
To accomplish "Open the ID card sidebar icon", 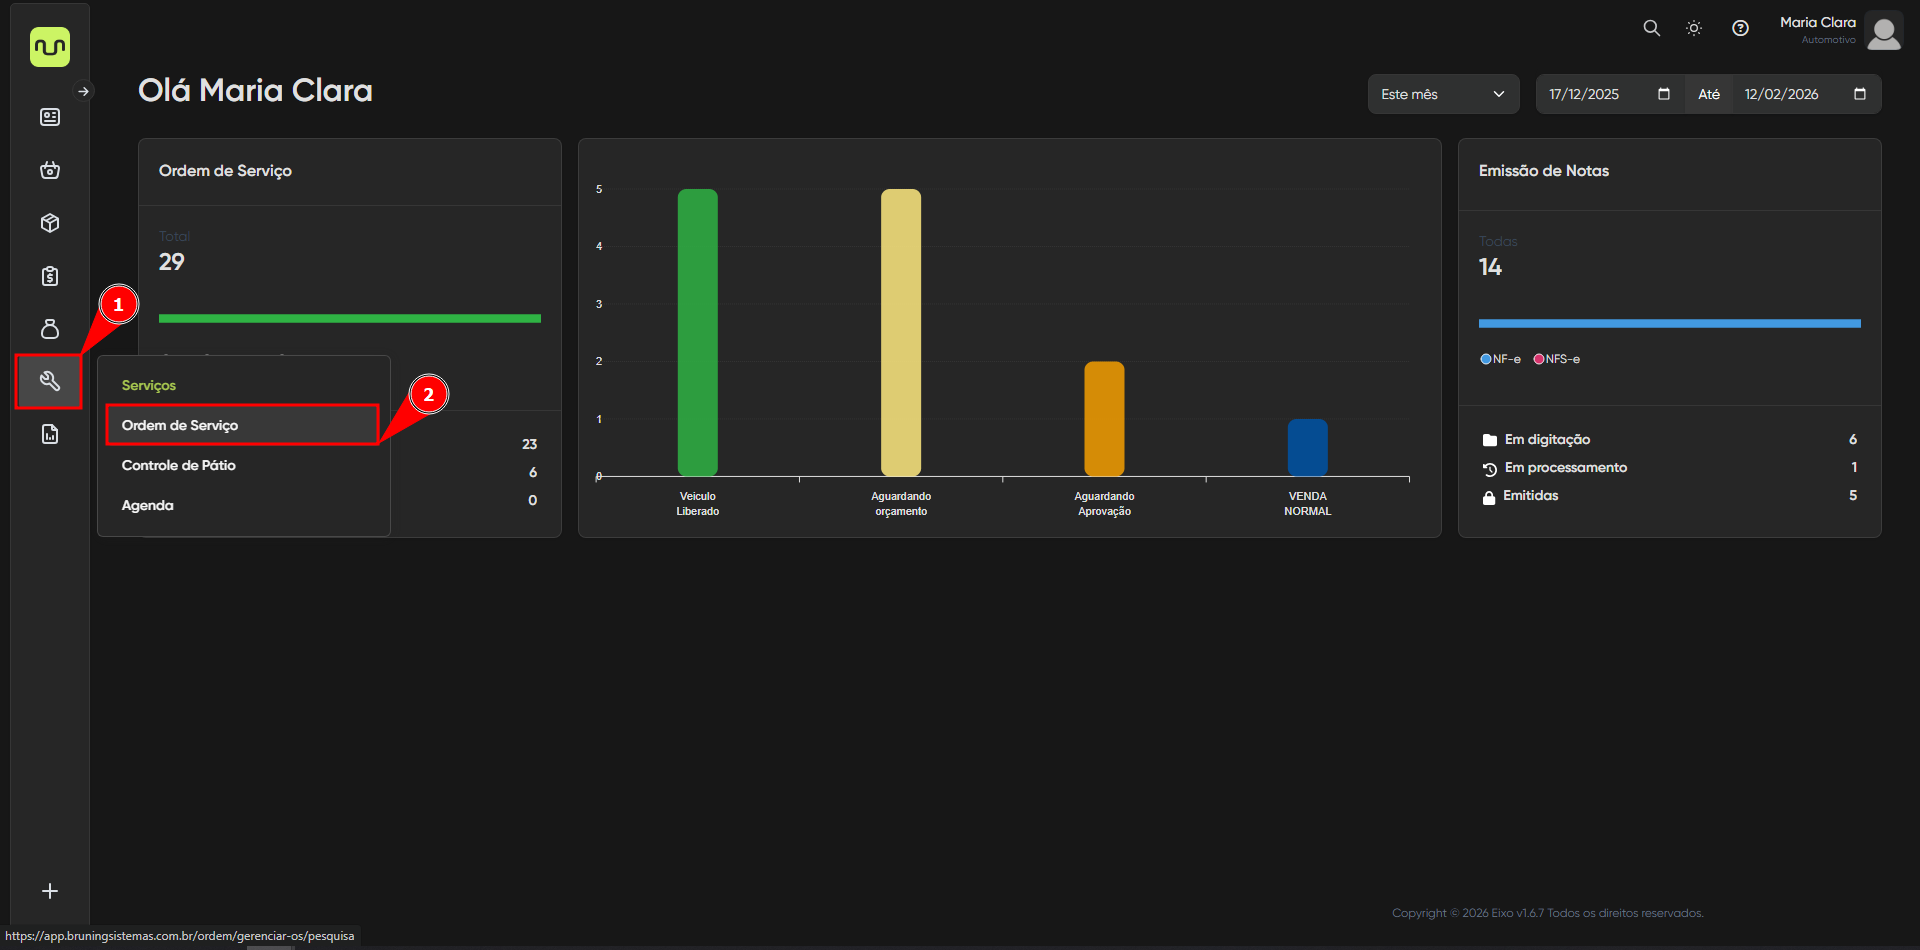I will (x=50, y=117).
